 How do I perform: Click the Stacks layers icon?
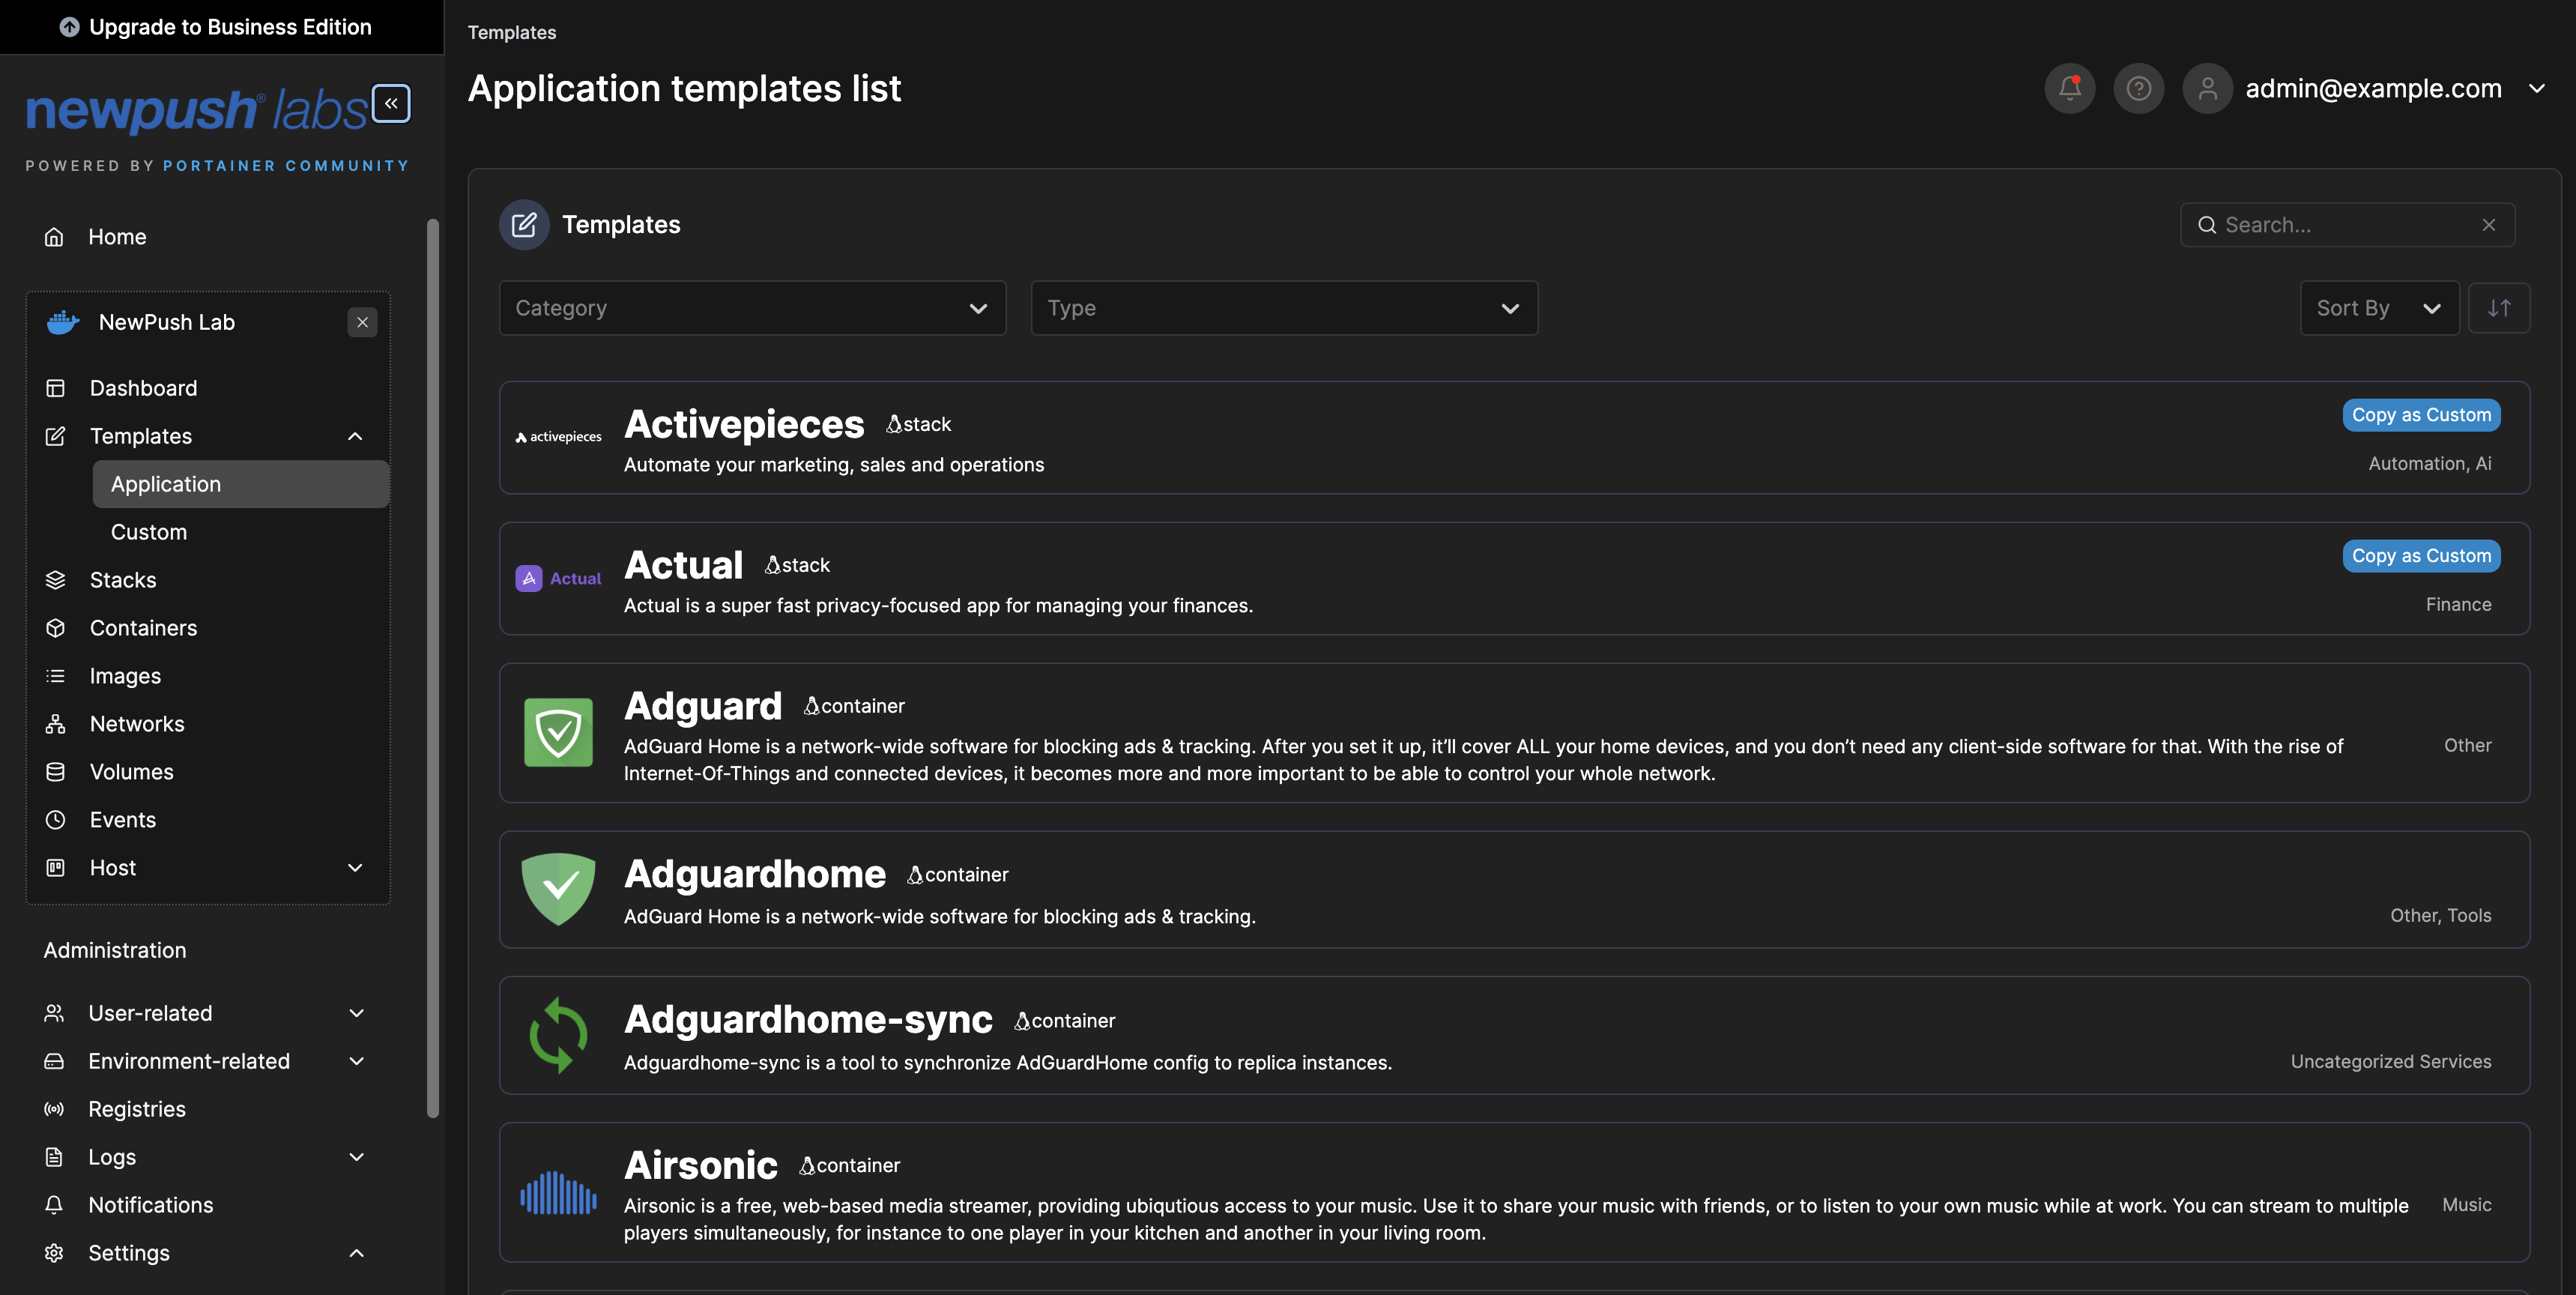(x=55, y=580)
